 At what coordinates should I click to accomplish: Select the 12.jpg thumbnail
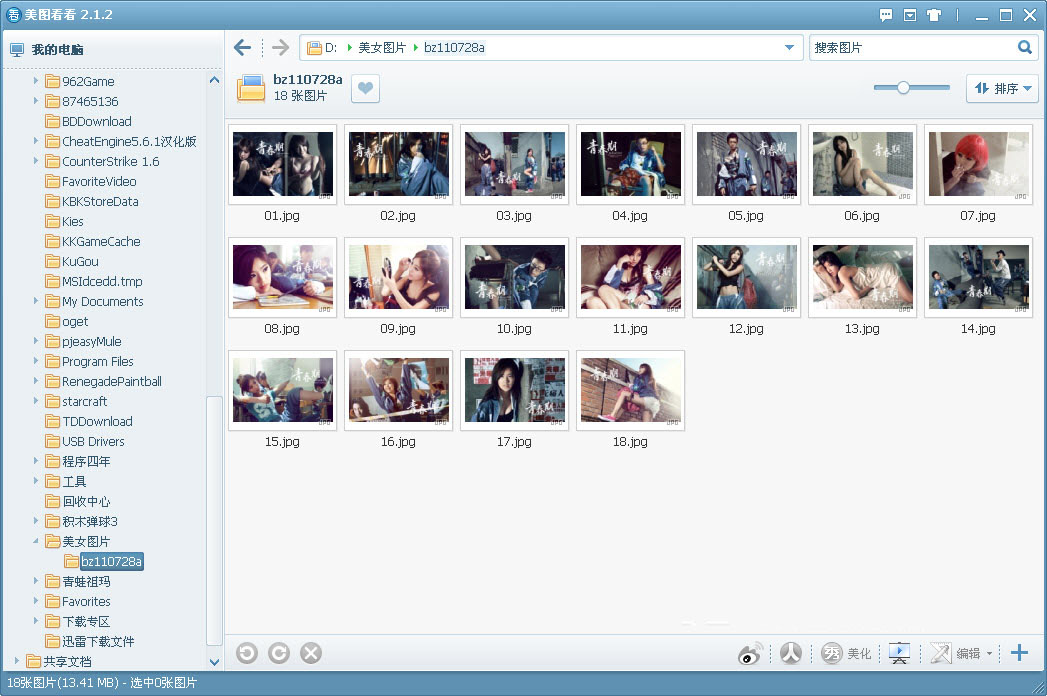[746, 277]
